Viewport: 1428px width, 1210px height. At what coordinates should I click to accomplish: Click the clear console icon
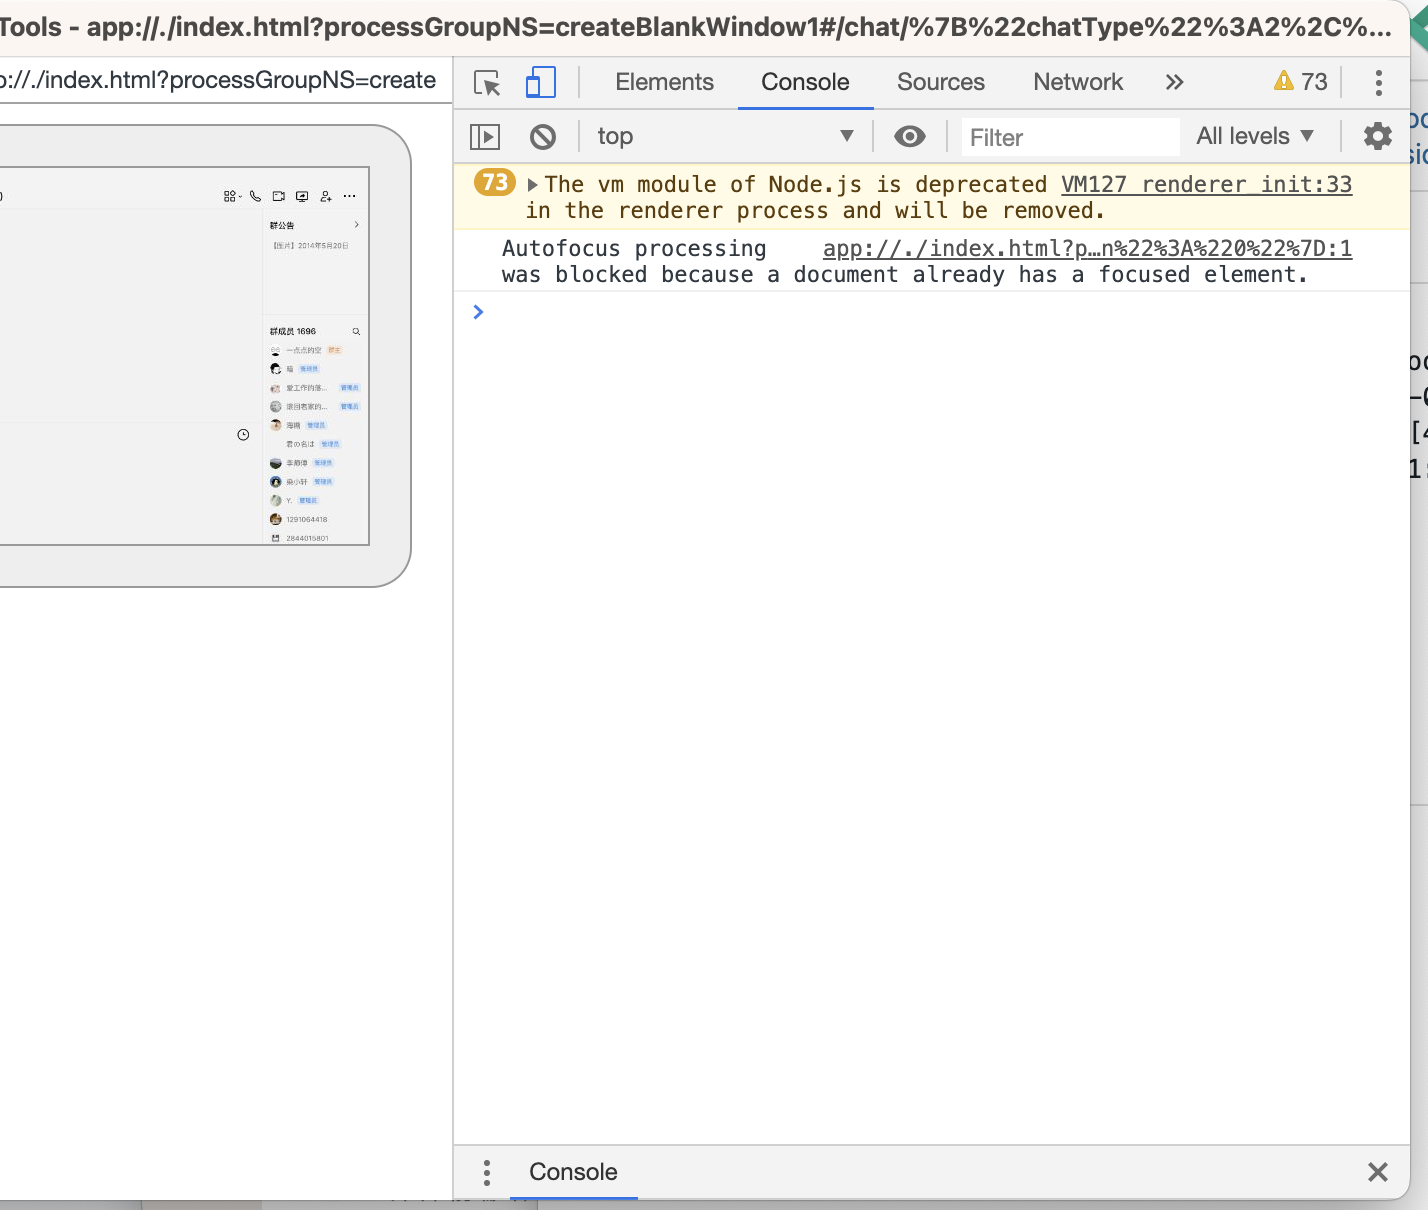pyautogui.click(x=543, y=137)
